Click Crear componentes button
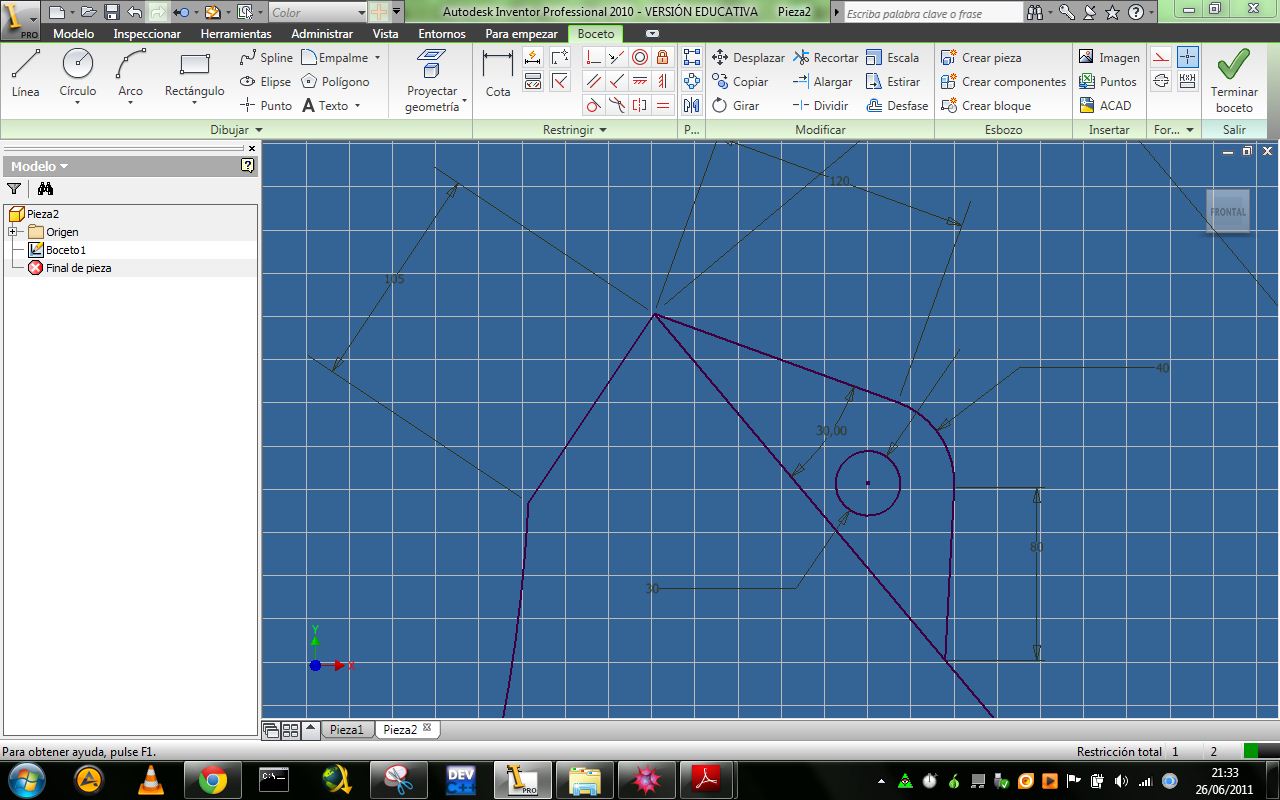1280x800 pixels. pyautogui.click(x=1003, y=82)
